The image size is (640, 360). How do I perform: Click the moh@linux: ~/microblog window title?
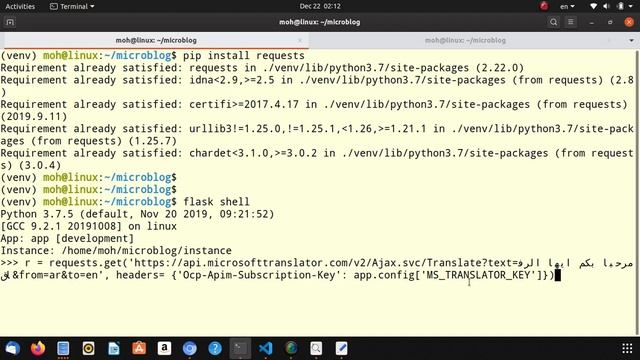[320, 22]
